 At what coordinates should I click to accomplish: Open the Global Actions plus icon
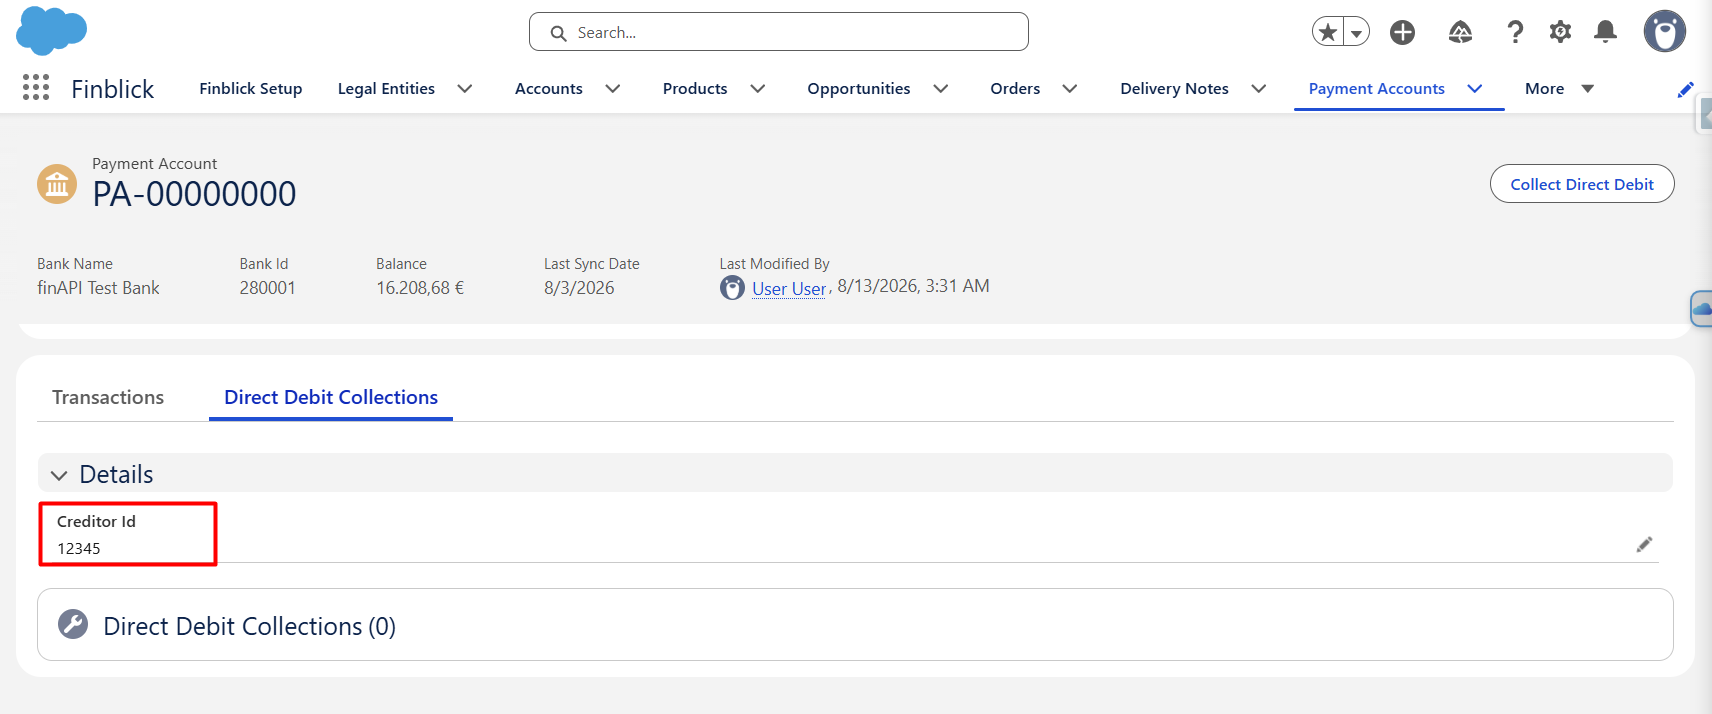point(1402,32)
